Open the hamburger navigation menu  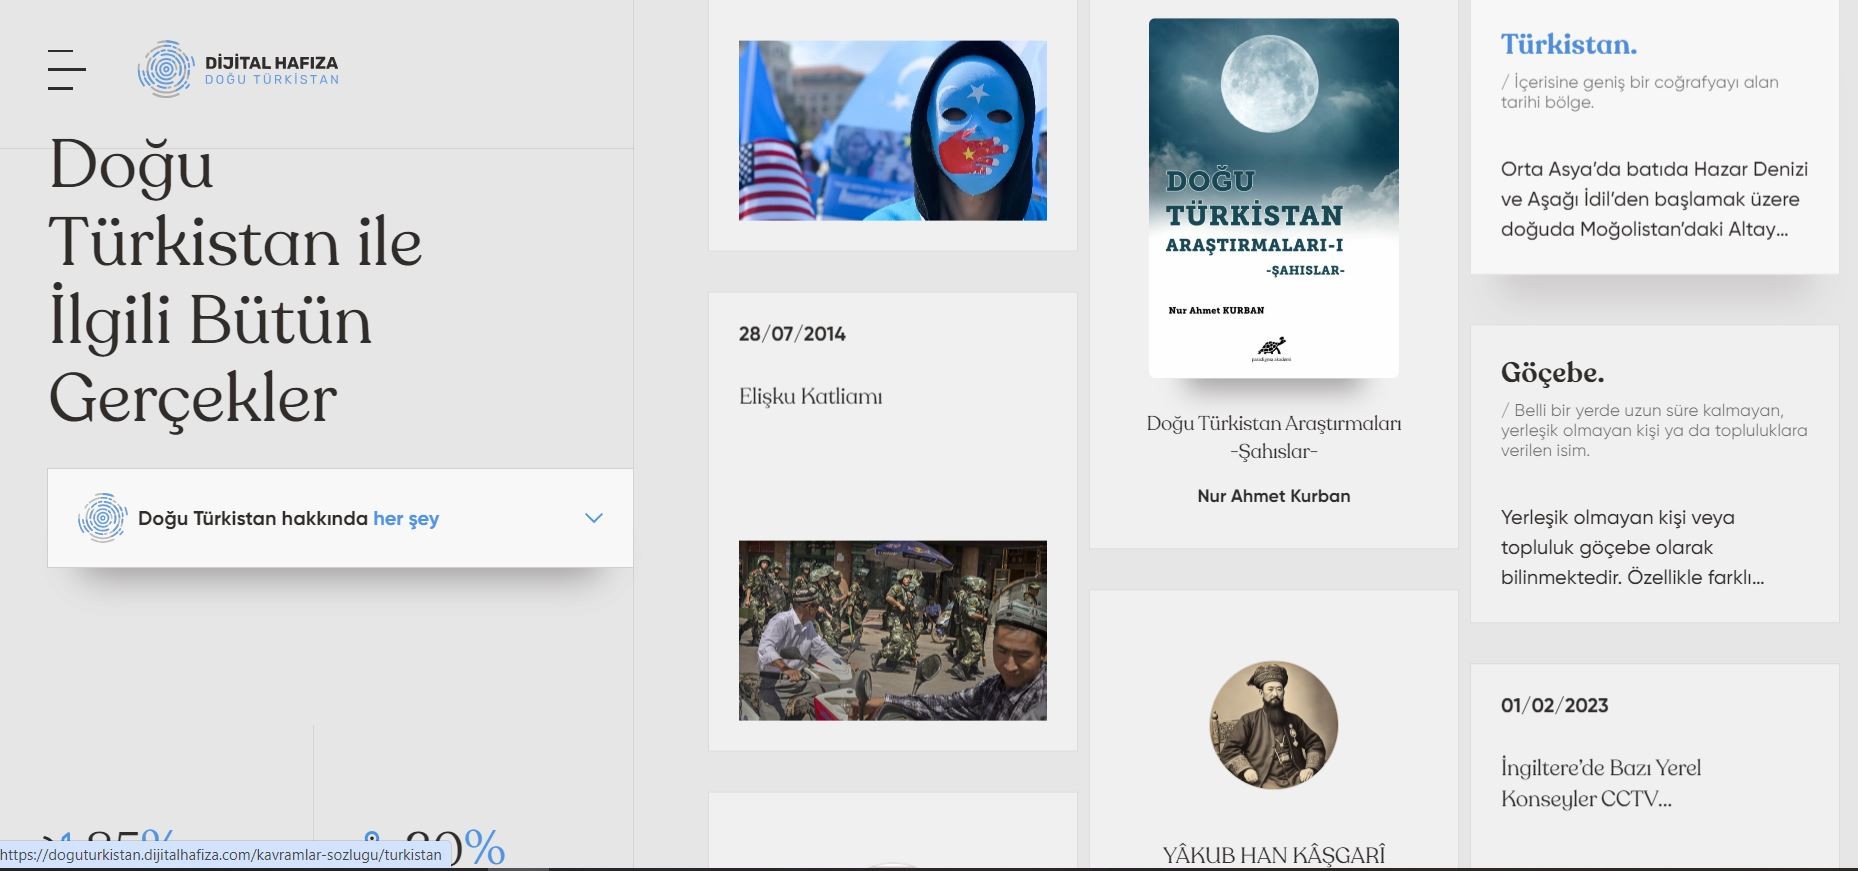(66, 70)
